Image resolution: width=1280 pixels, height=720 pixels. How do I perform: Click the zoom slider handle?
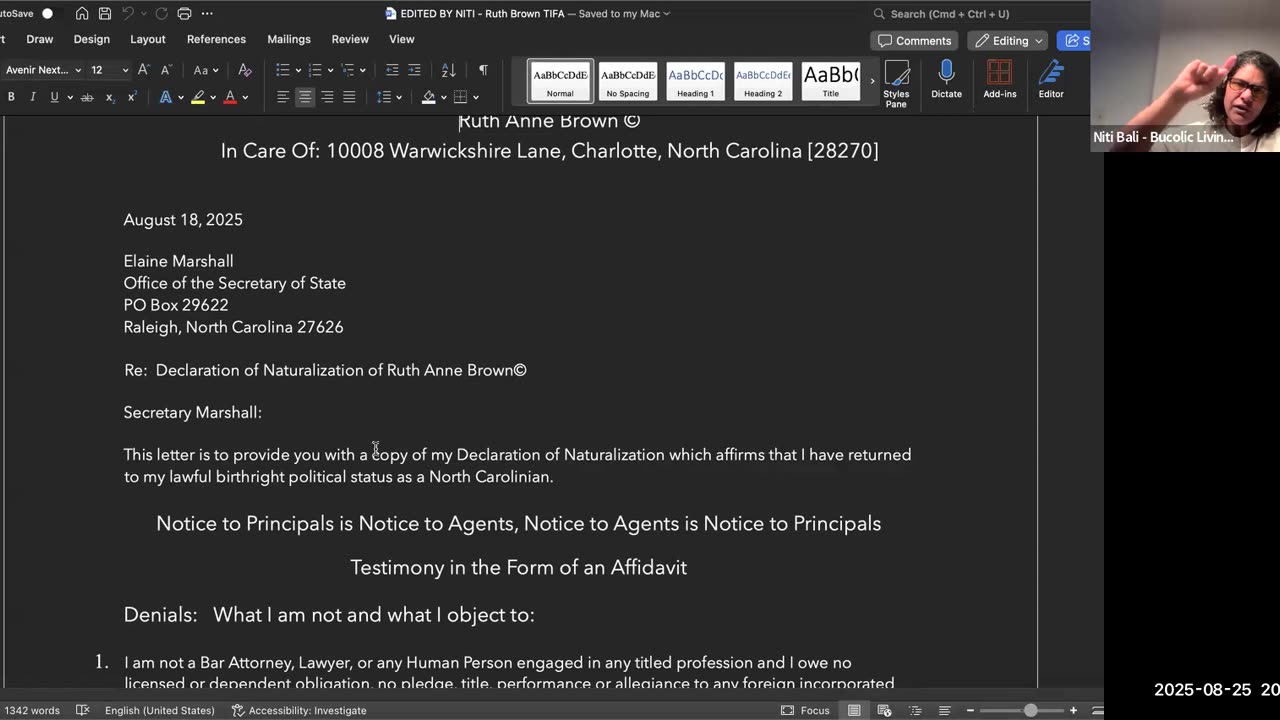pos(1030,710)
